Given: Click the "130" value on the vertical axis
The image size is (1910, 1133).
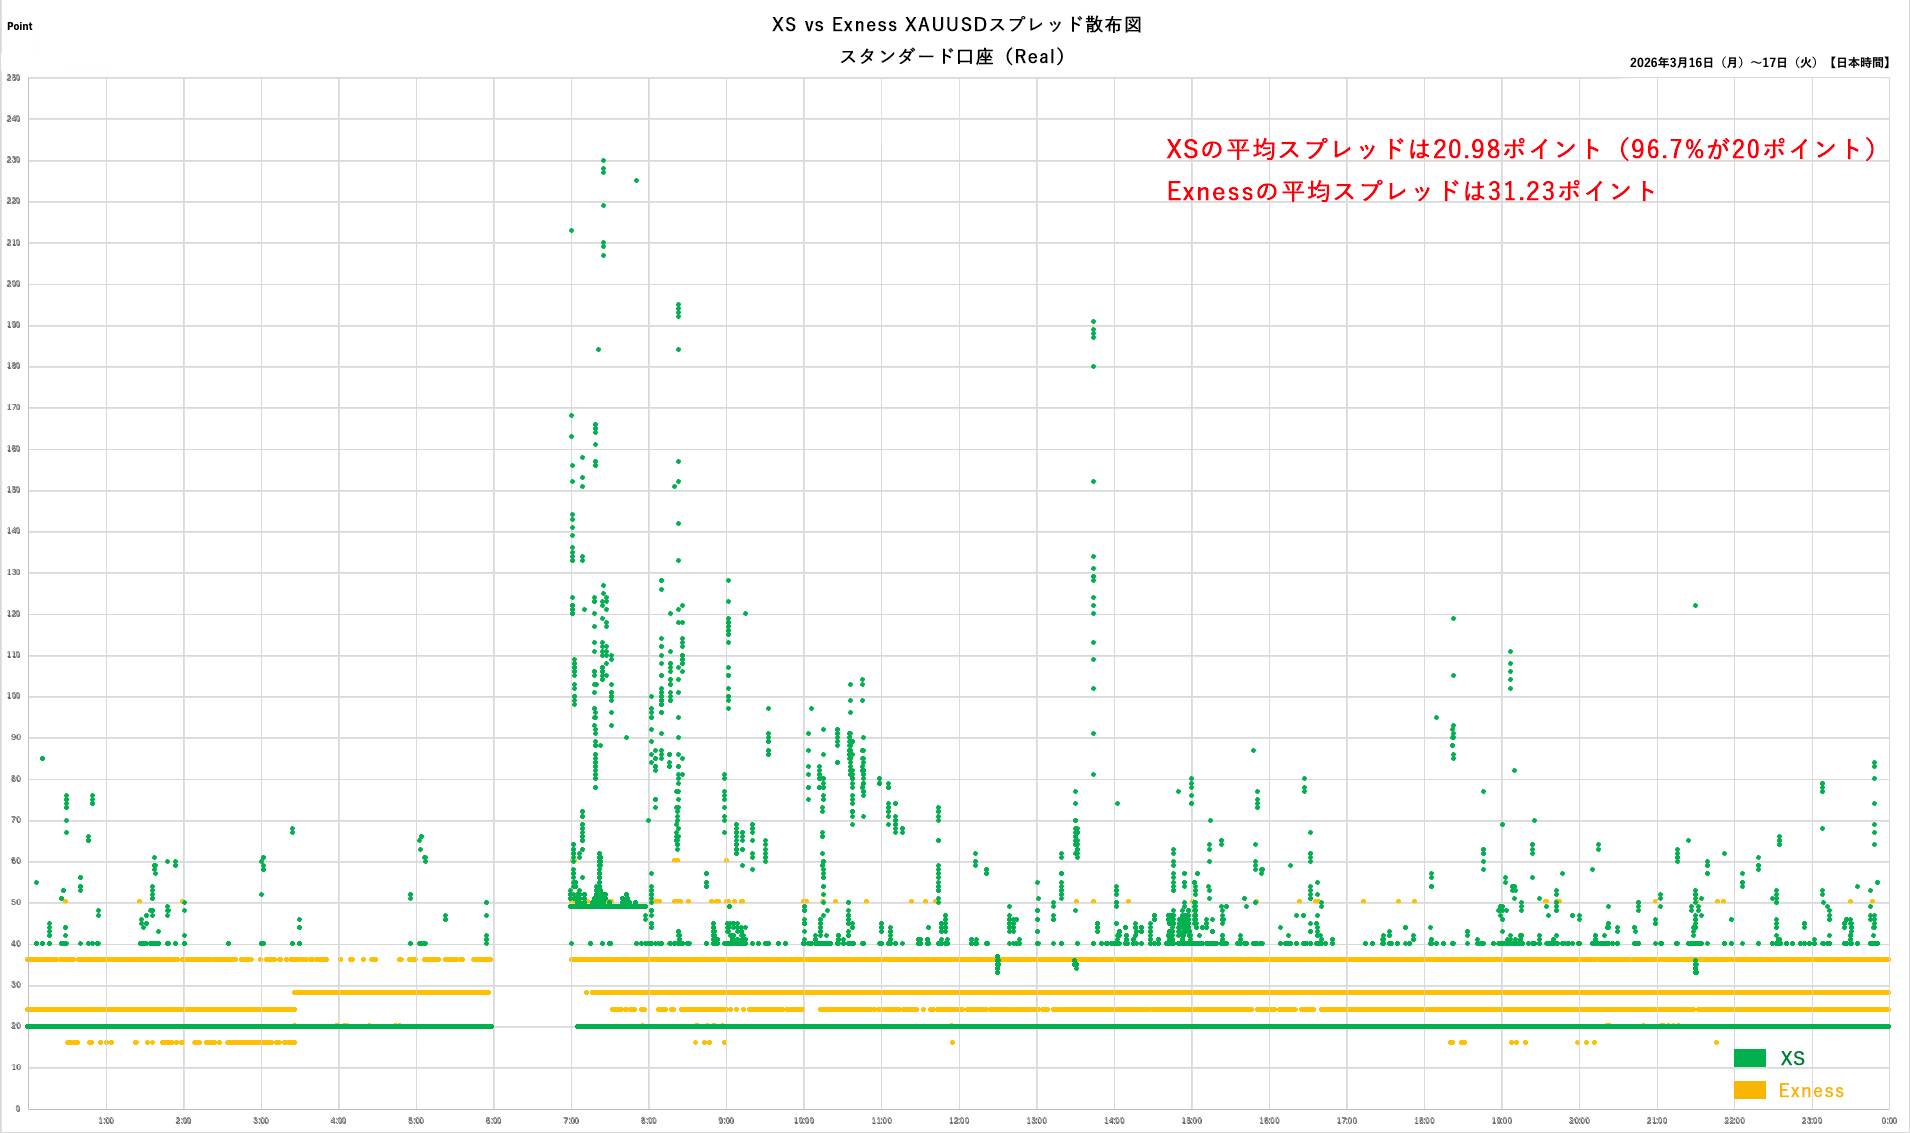Looking at the screenshot, I should [x=14, y=573].
